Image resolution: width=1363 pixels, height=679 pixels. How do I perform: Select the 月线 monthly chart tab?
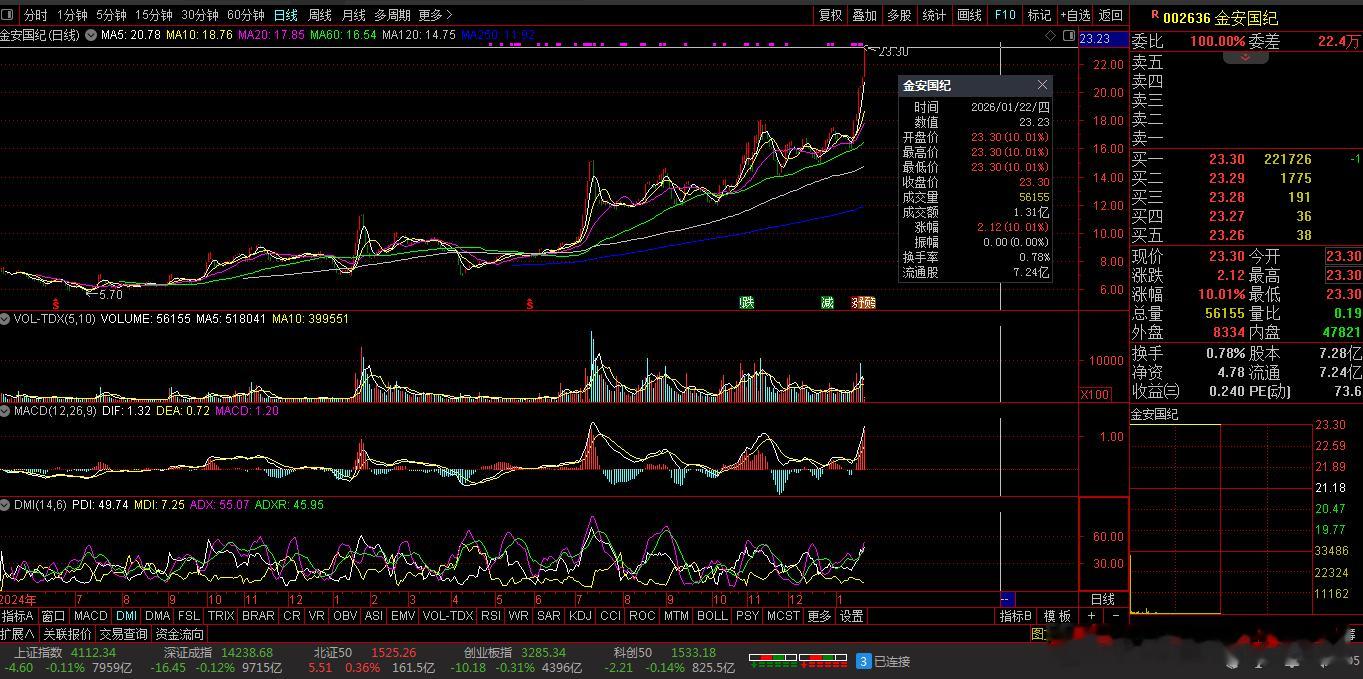[353, 15]
